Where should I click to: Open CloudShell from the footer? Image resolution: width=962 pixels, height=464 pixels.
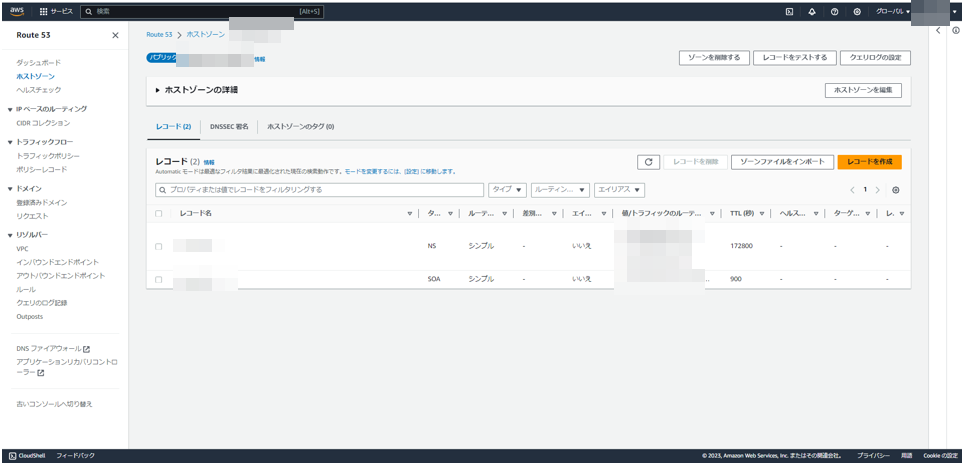pos(29,456)
